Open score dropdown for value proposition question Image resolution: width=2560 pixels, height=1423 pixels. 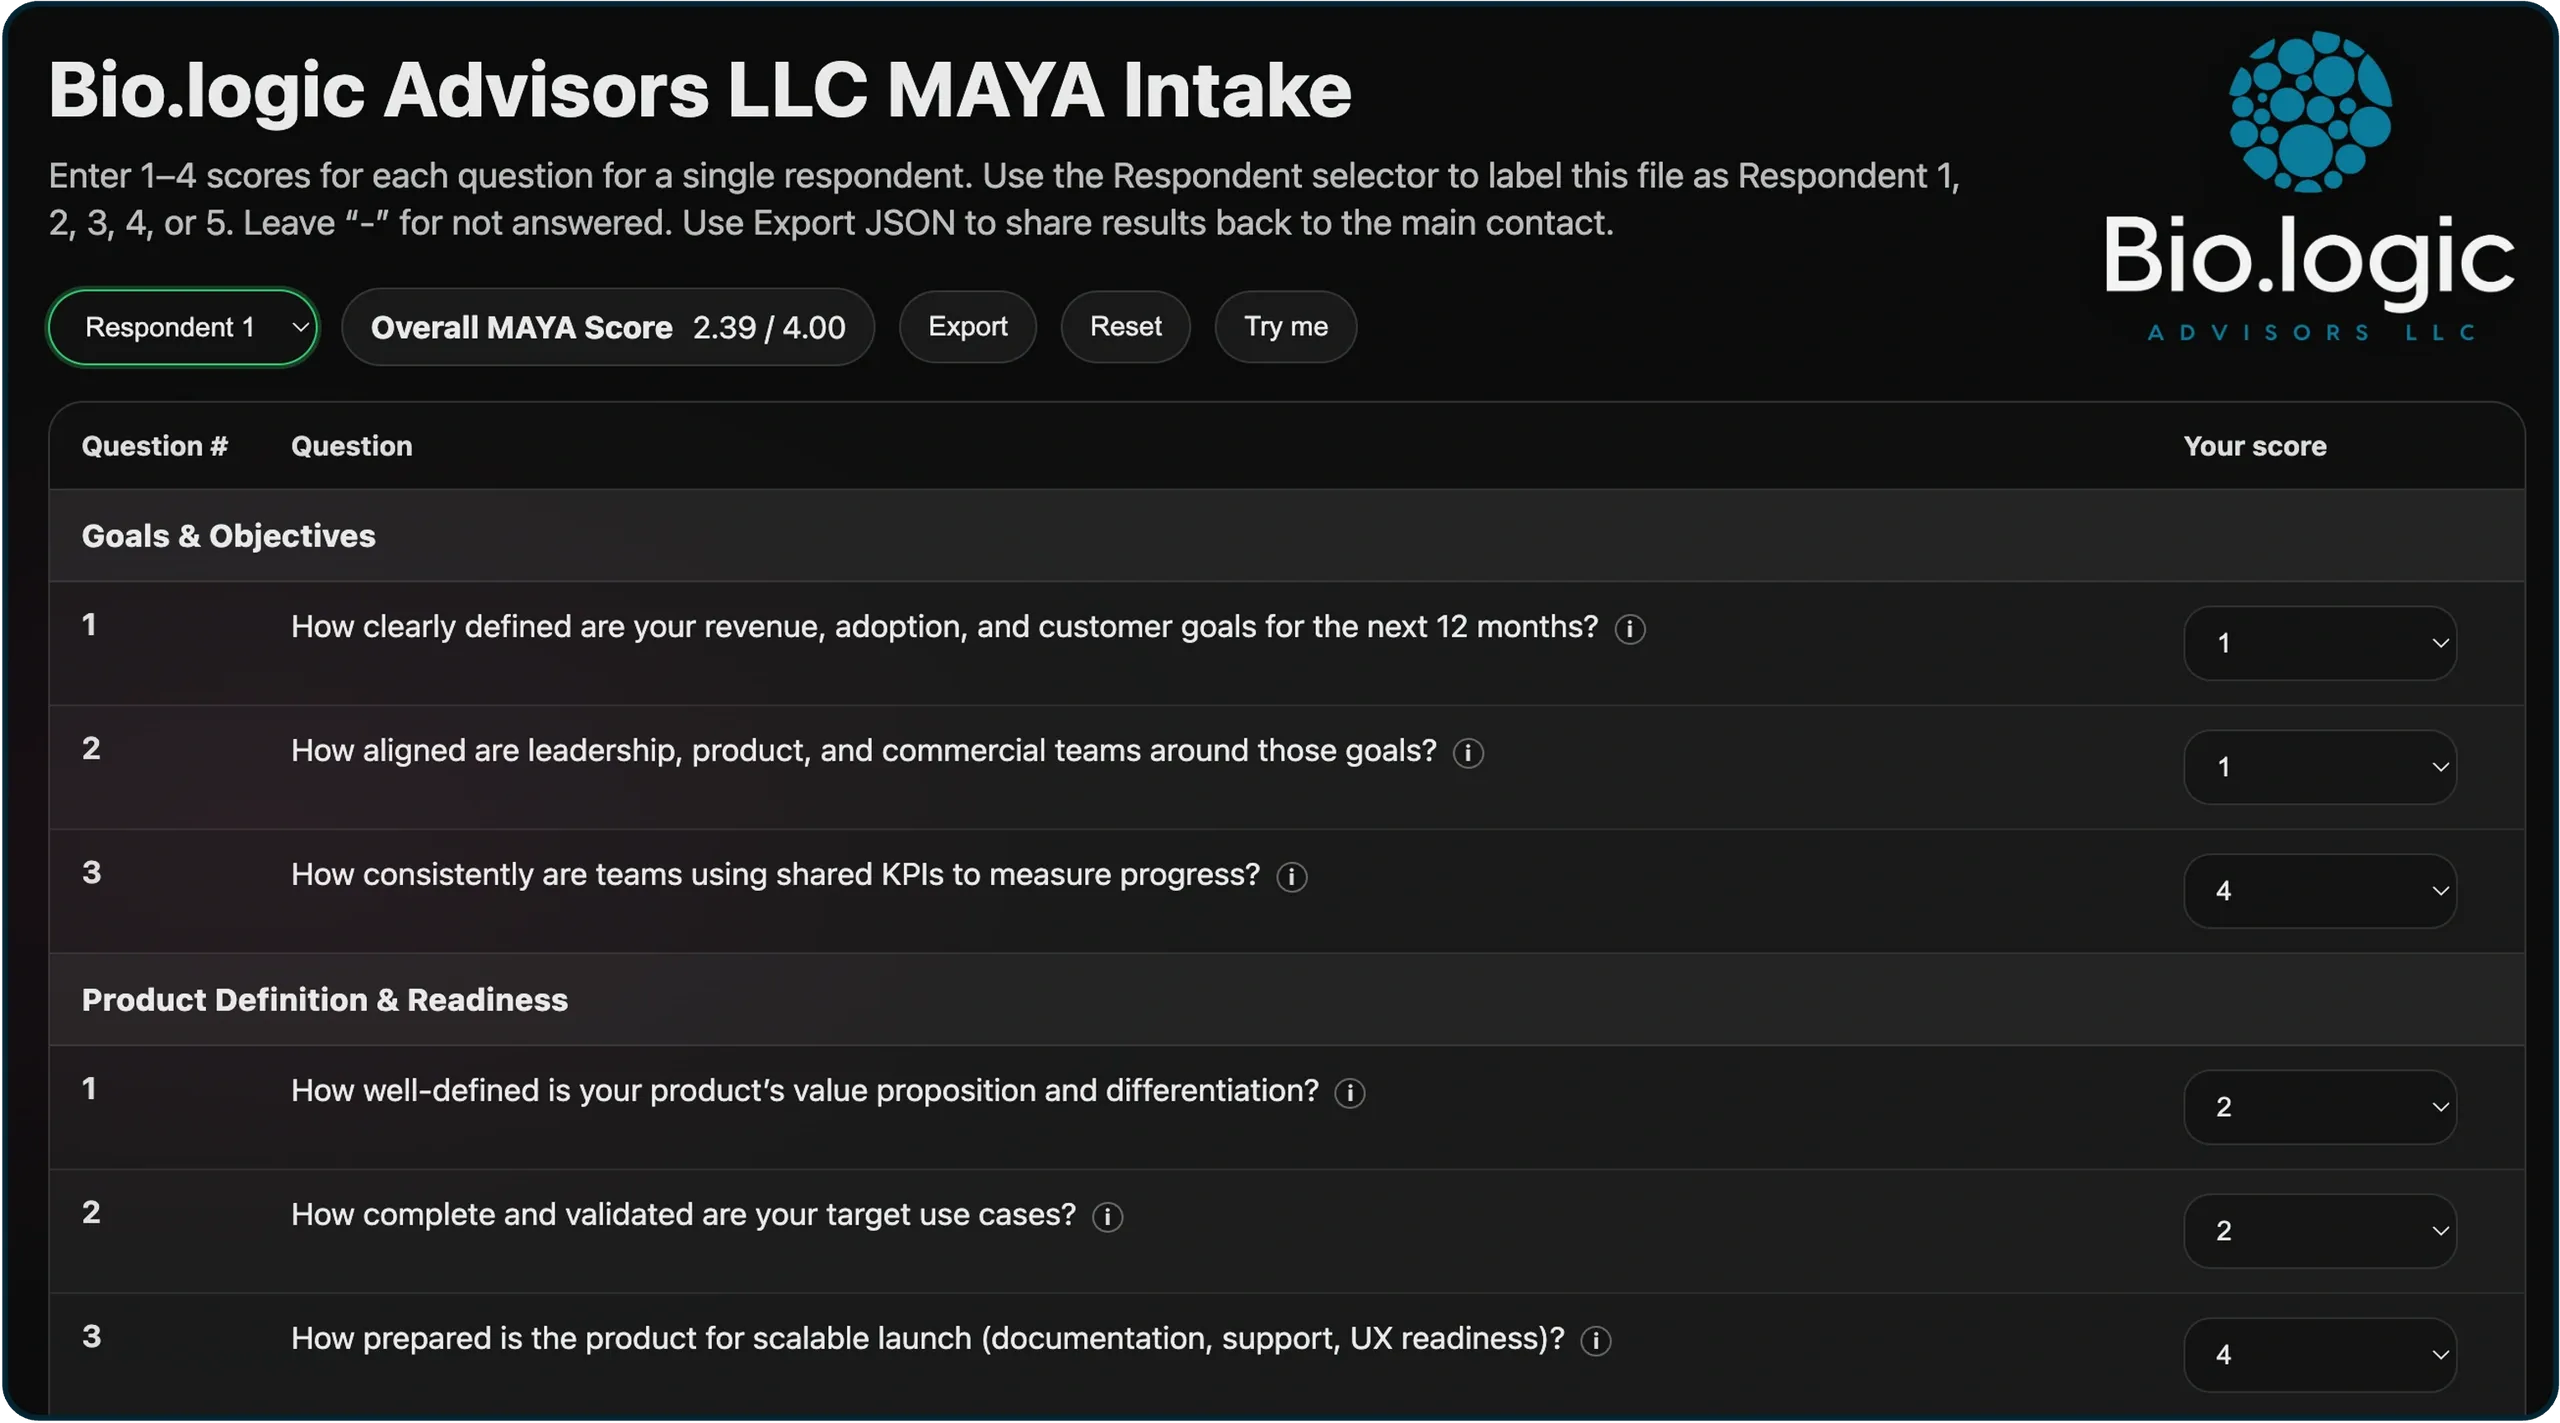[2319, 1107]
